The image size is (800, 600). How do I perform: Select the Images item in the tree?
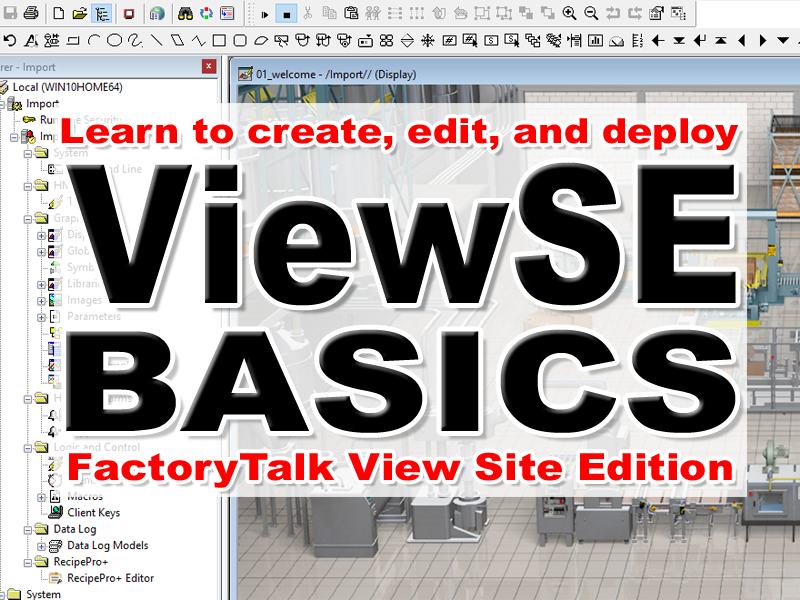point(85,300)
